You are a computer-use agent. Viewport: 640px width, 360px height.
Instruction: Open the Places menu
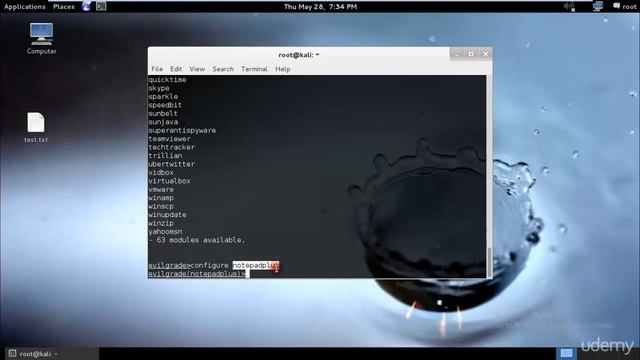(x=64, y=7)
